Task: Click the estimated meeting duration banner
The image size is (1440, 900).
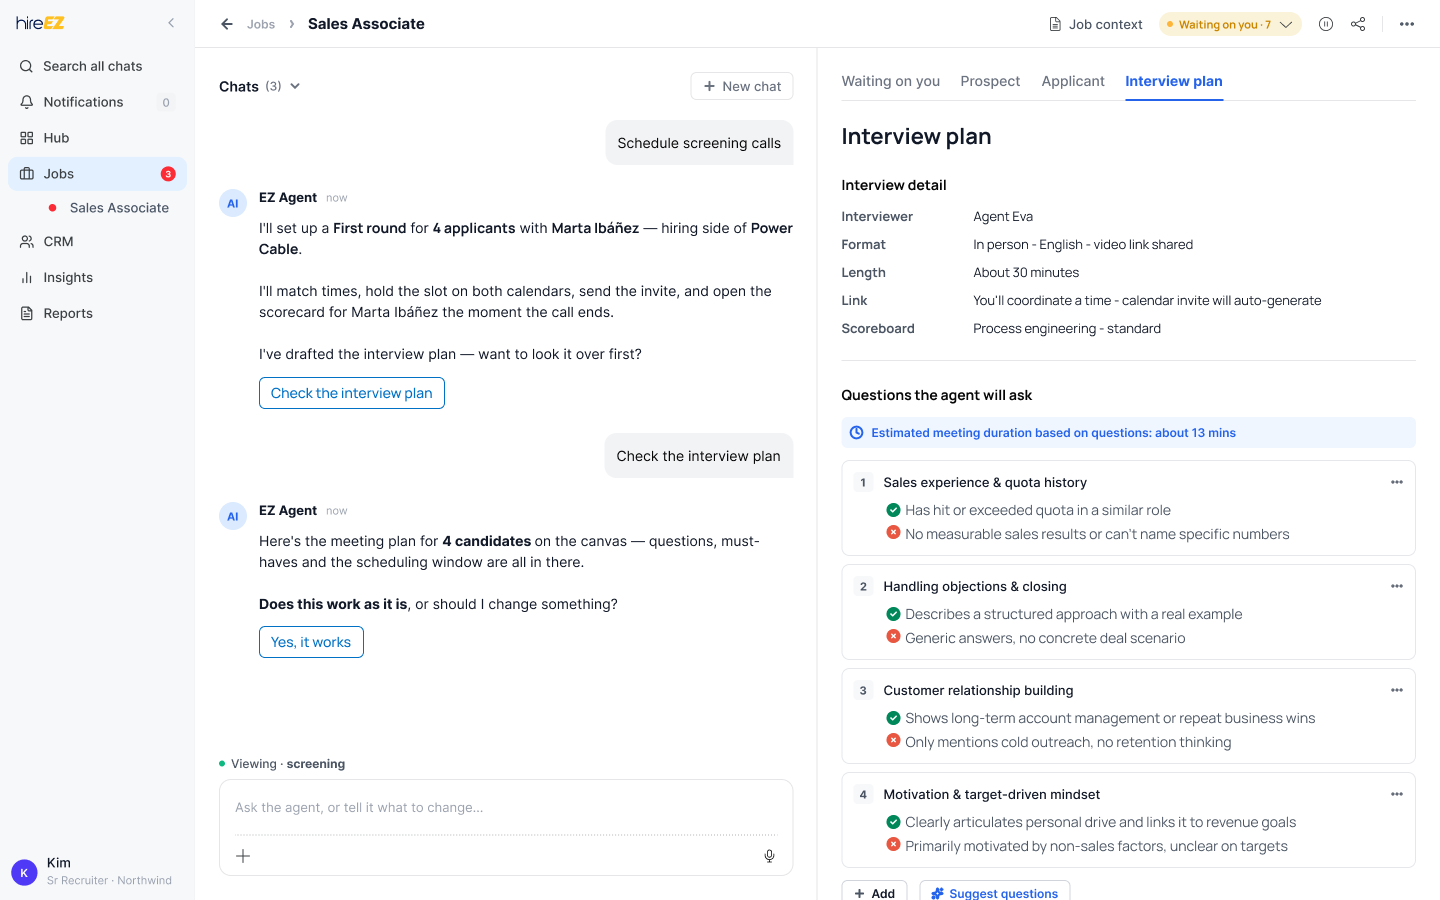Action: (1128, 433)
